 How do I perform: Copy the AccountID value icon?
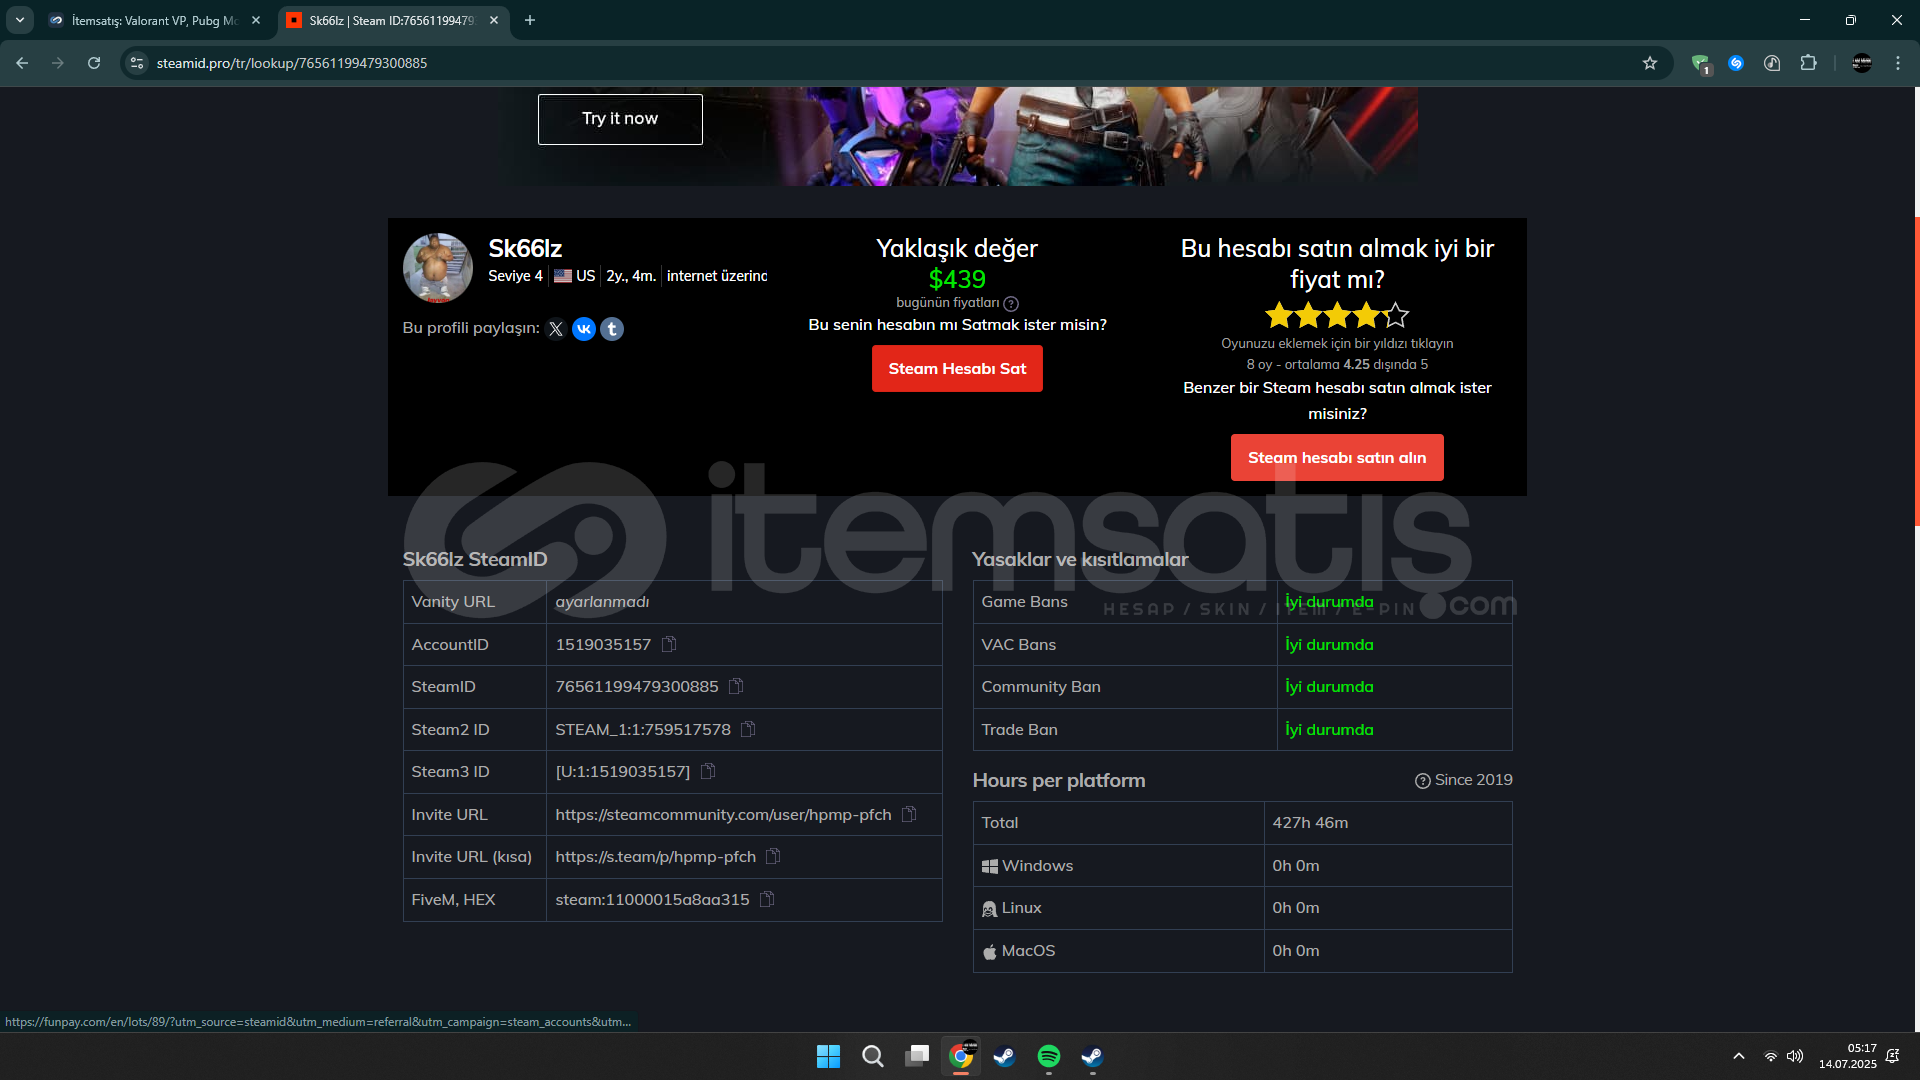pos(669,644)
